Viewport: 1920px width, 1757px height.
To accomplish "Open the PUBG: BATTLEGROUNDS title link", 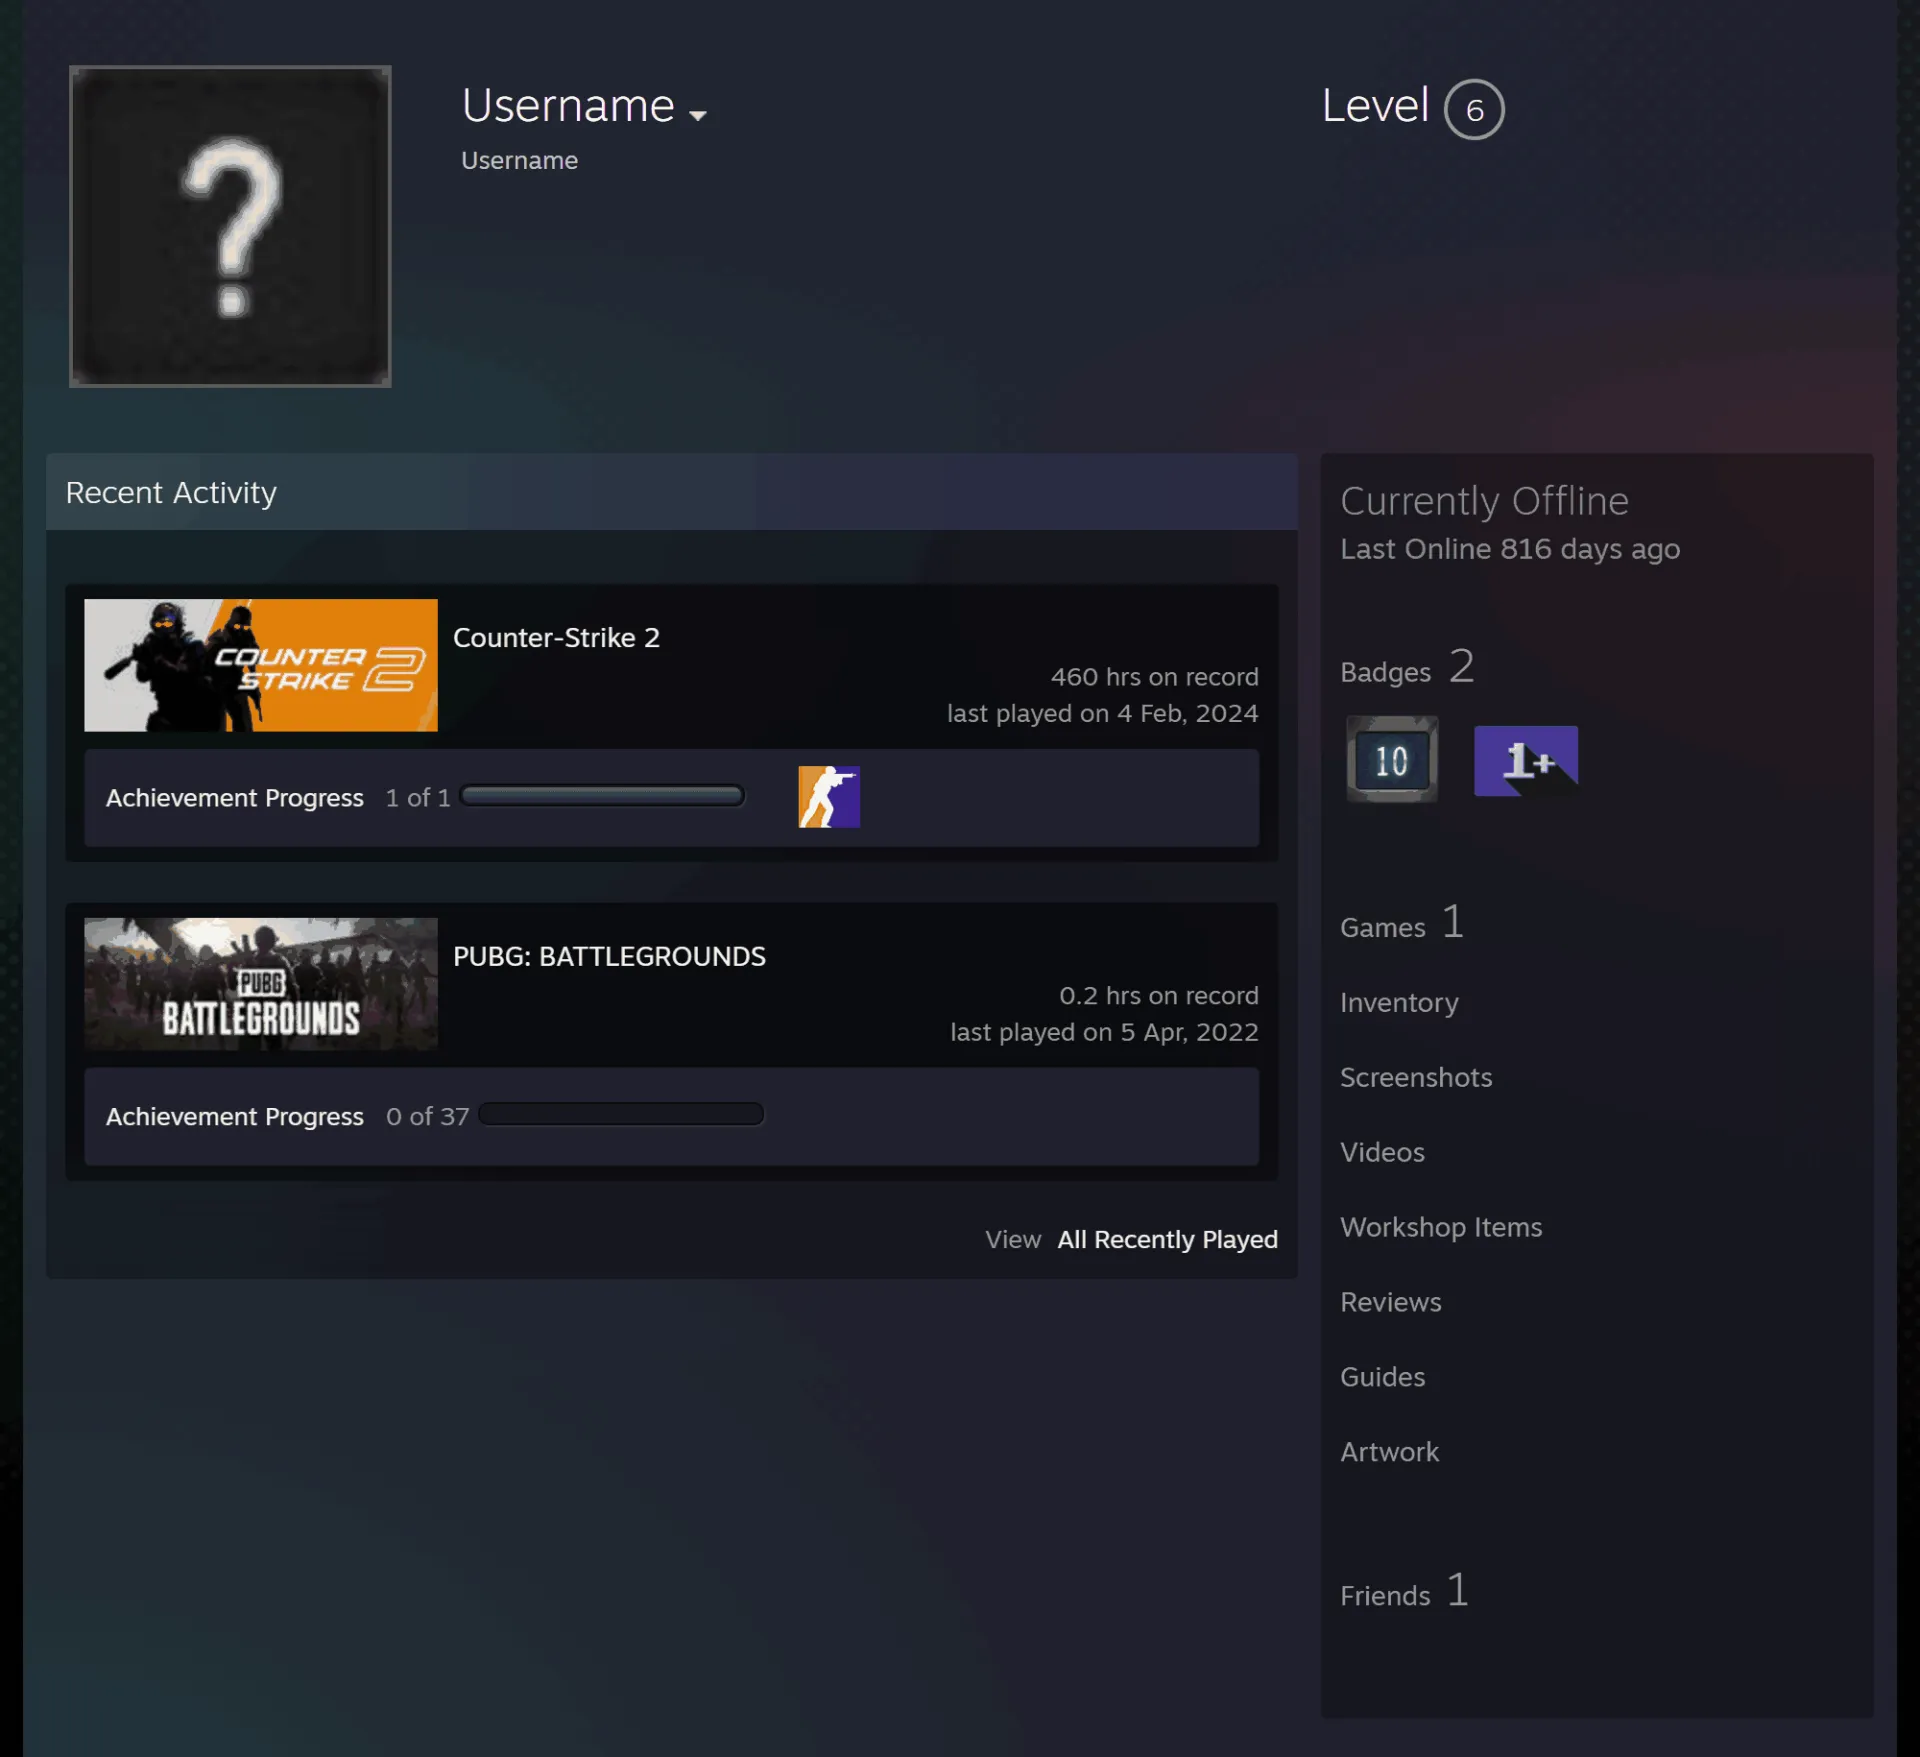I will 609,956.
